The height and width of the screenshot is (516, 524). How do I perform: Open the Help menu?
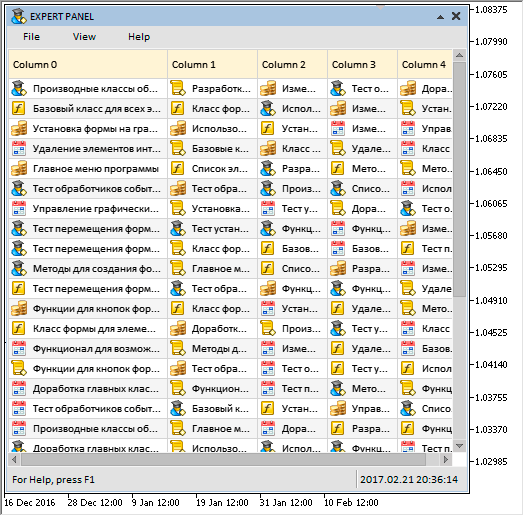(x=139, y=37)
